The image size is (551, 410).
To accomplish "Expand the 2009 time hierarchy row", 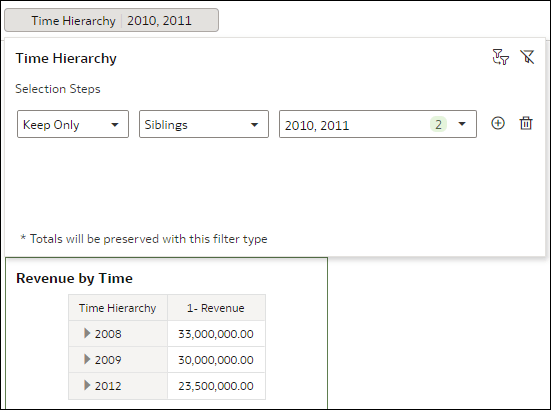I will [87, 359].
